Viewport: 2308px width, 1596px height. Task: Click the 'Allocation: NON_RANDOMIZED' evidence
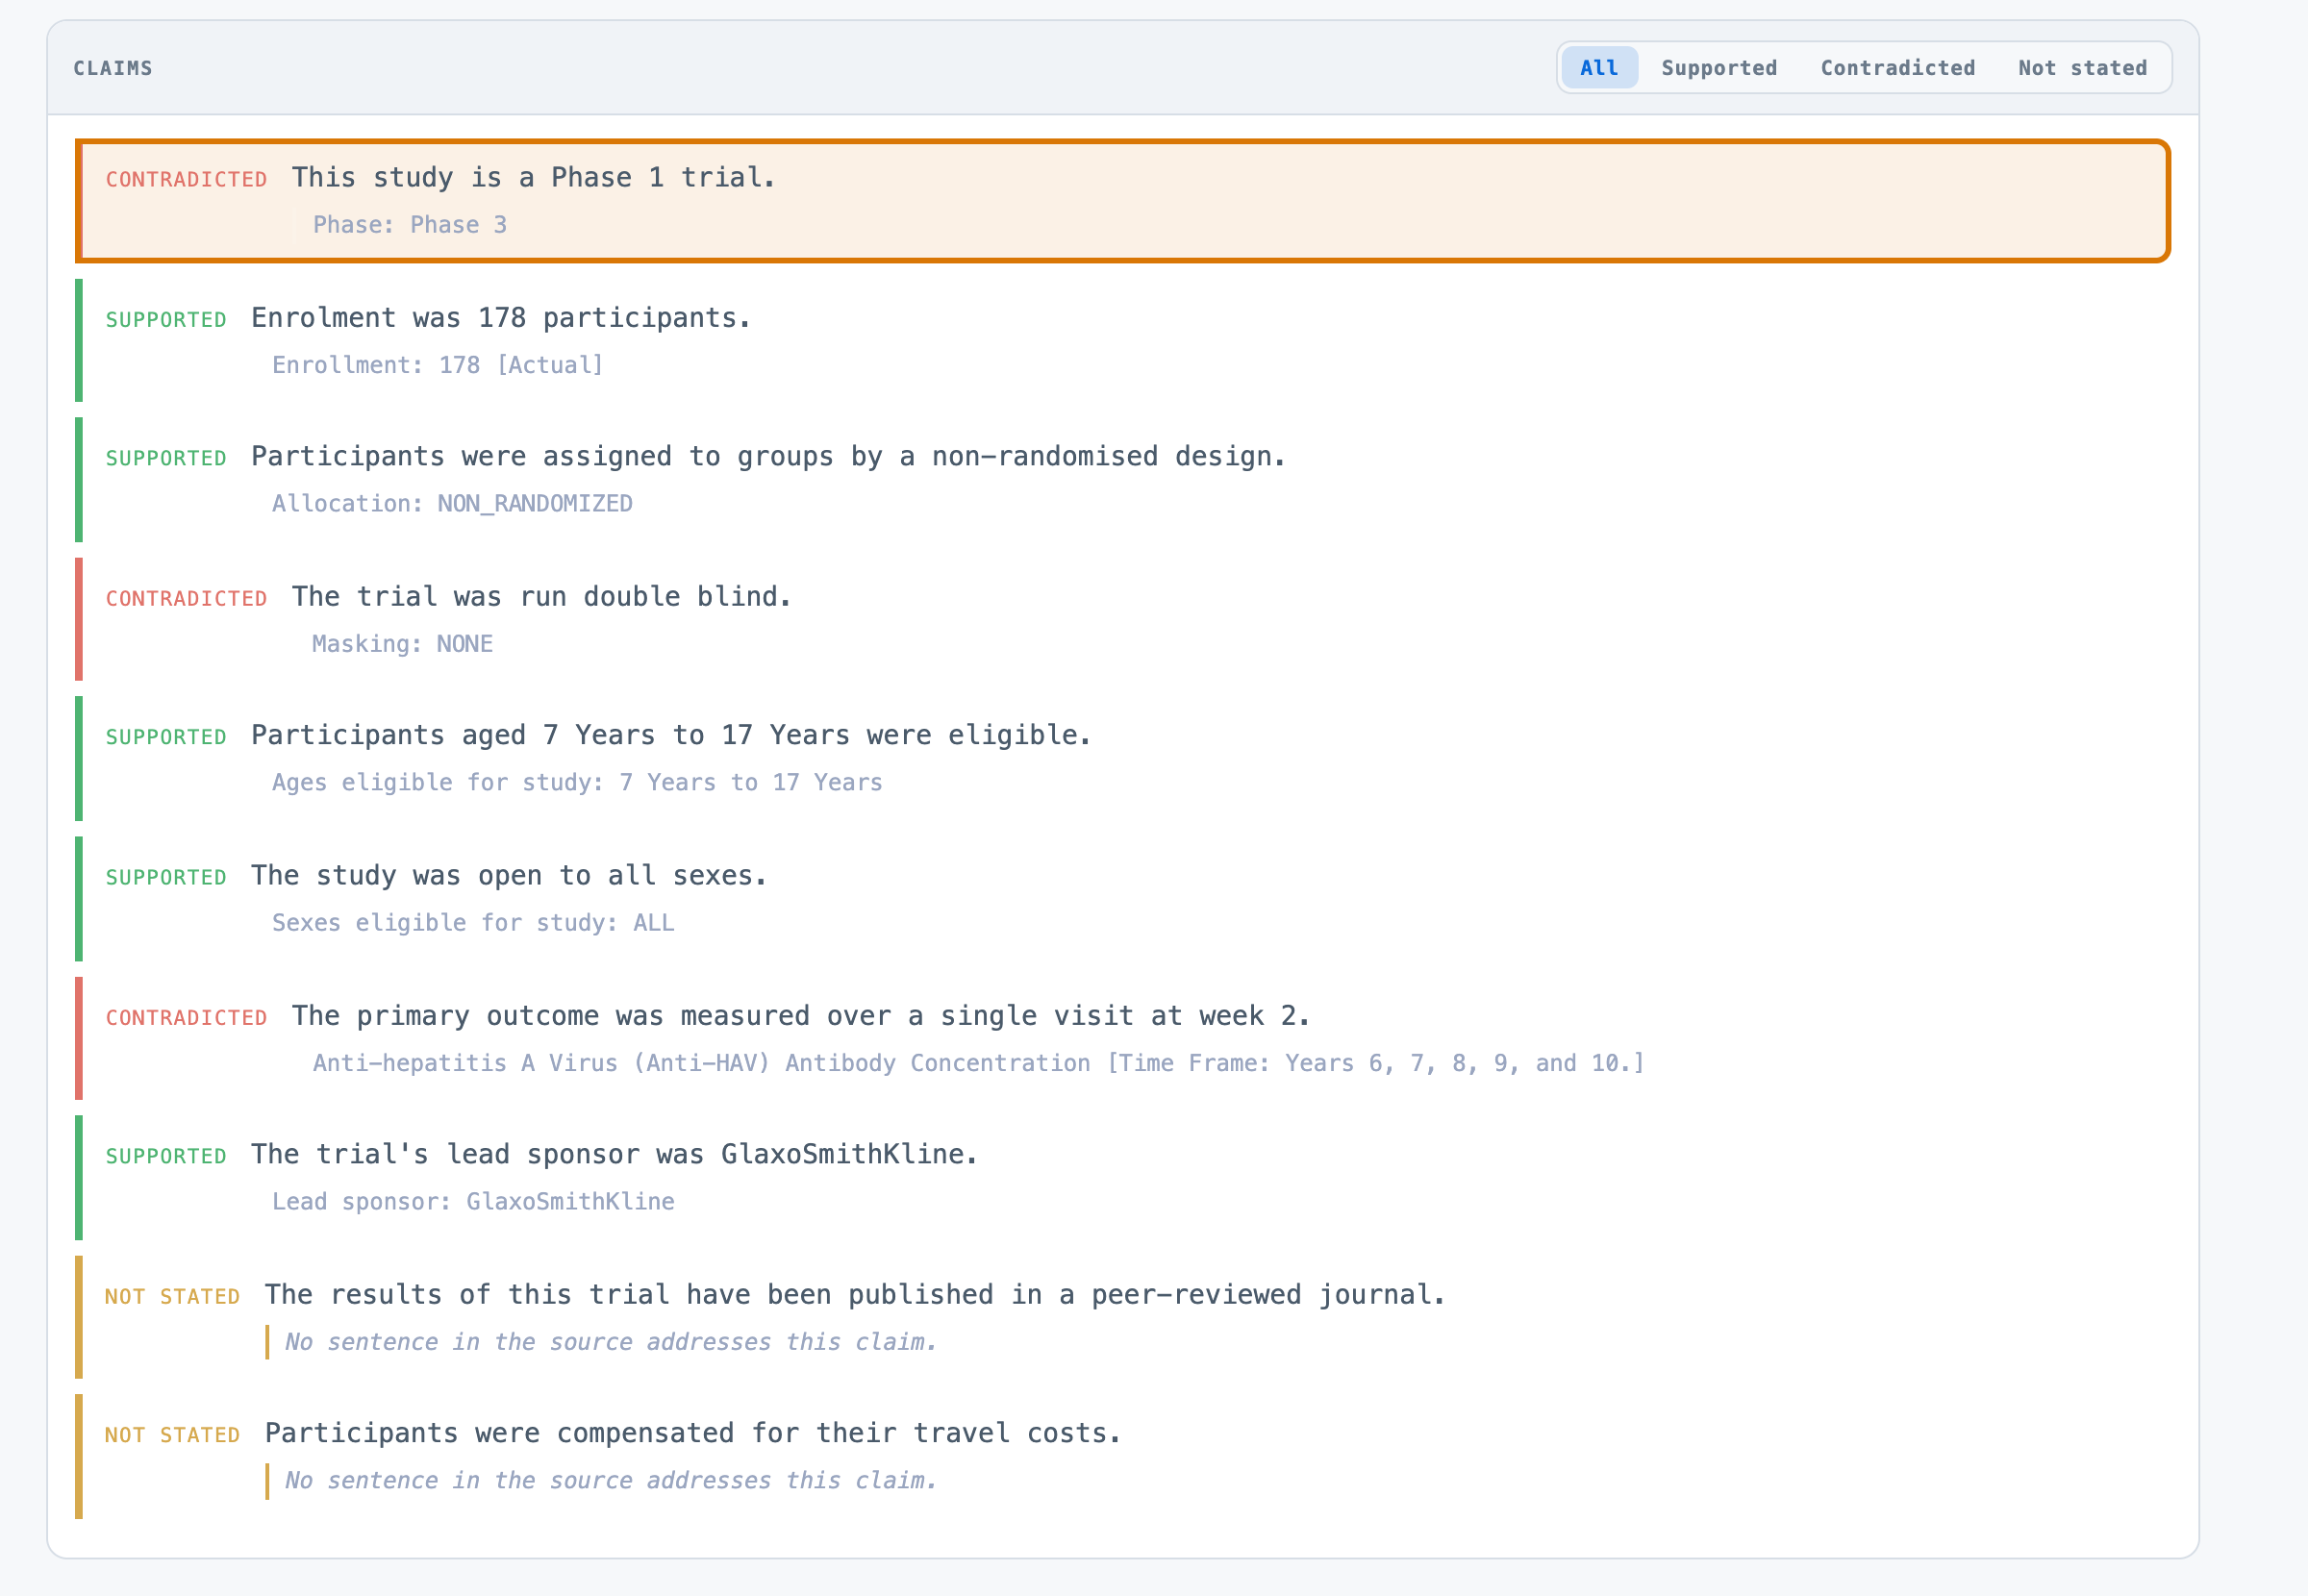click(x=452, y=504)
